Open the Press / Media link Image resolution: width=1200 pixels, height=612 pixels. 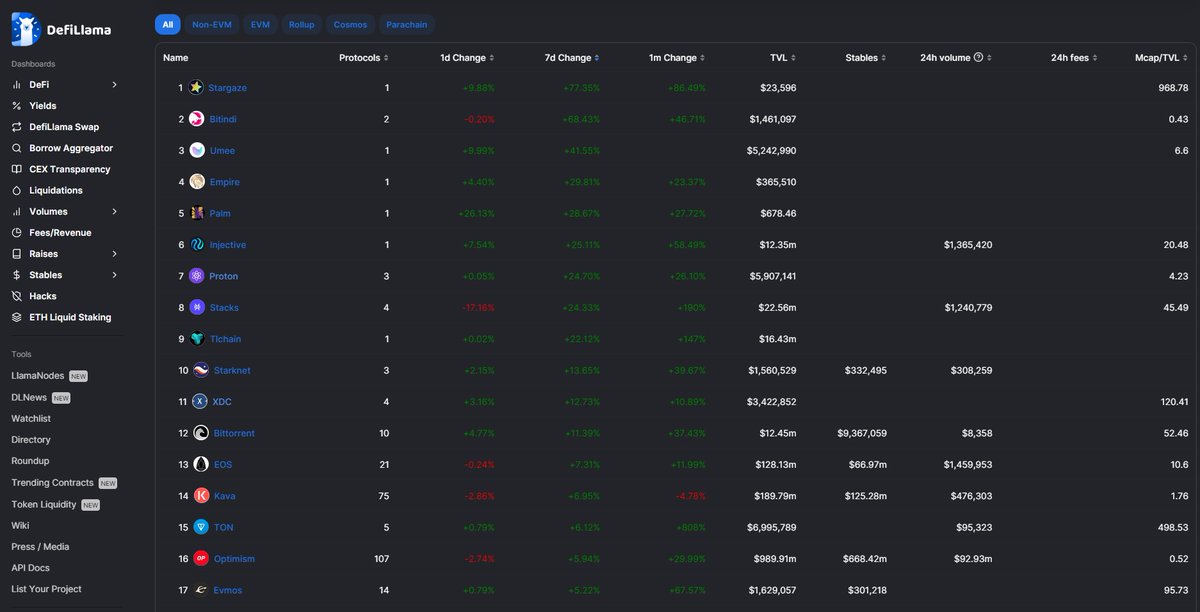click(x=40, y=547)
